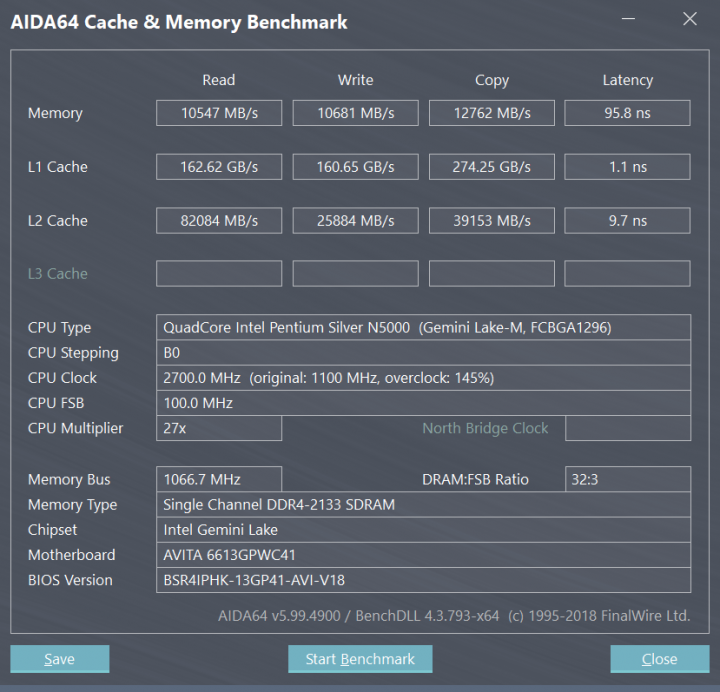Click the empty L3 Cache Read field

[x=219, y=274]
